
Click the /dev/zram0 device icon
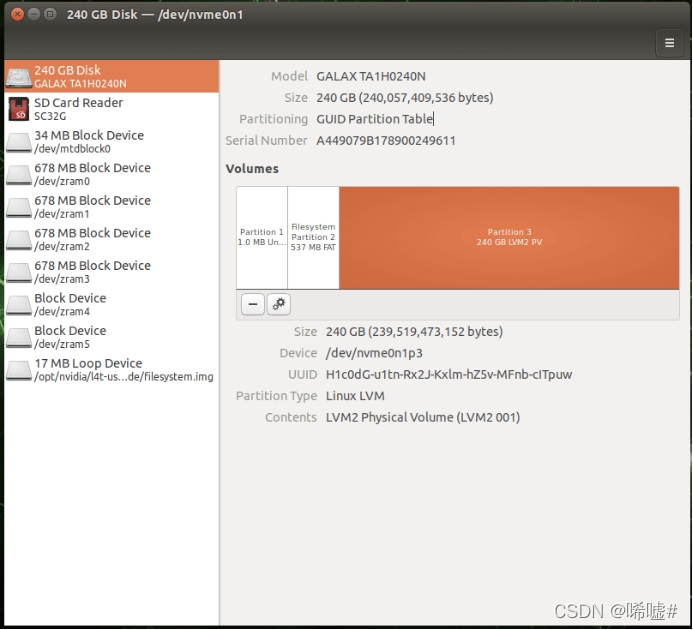coord(19,175)
